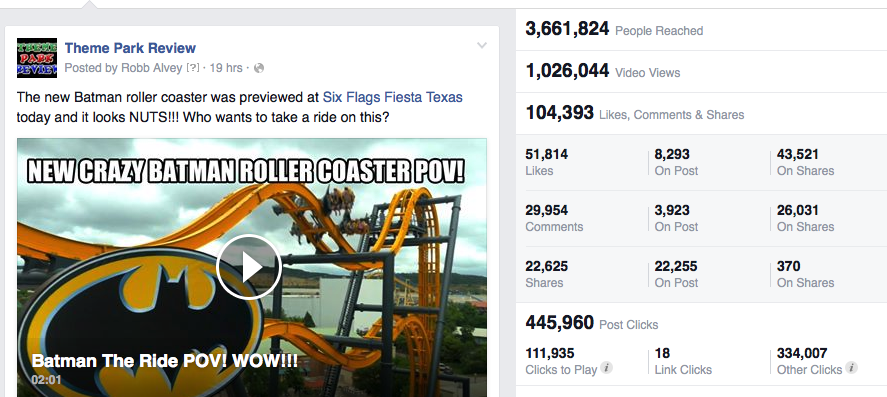Open the Six Flags Fiesta Texas link
Screen dimensions: 887x397
pyautogui.click(x=393, y=97)
